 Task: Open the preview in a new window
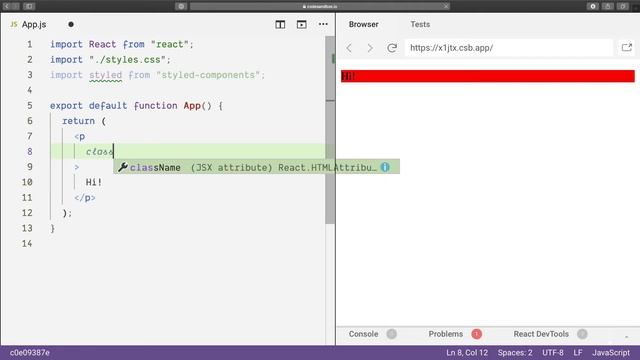pyautogui.click(x=627, y=48)
